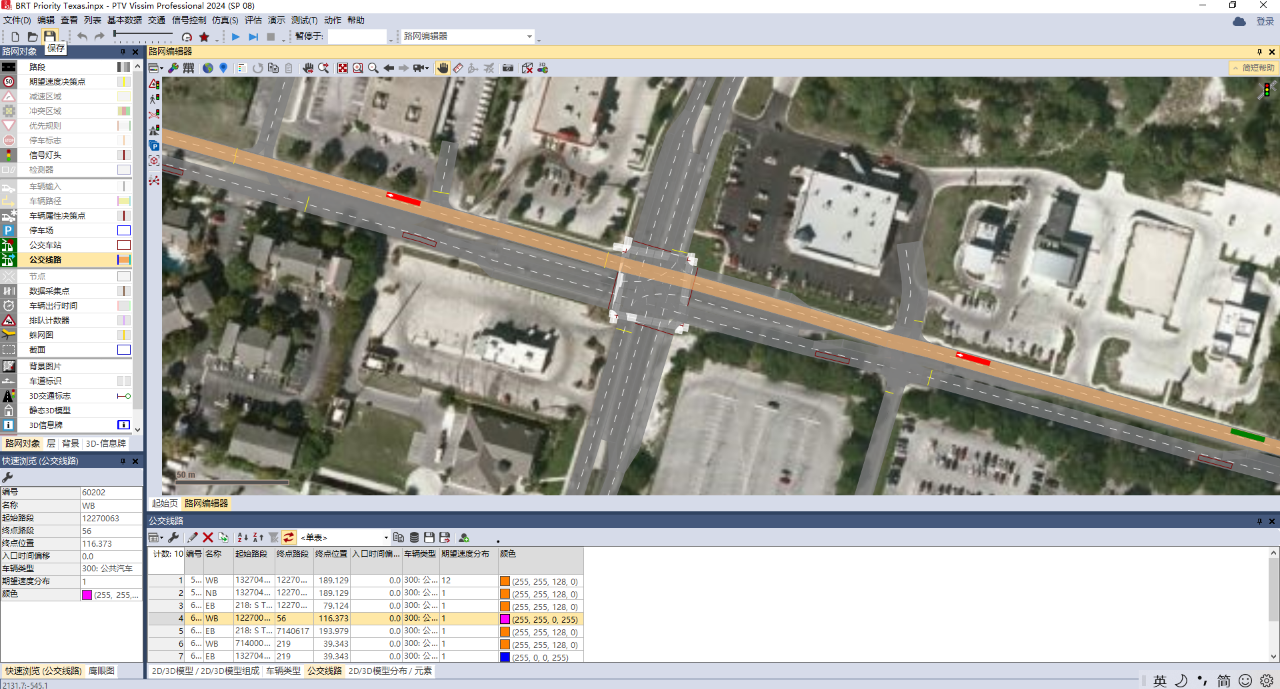The height and width of the screenshot is (689, 1280).
Task: Sort transit lines ascending A-Z
Action: (x=242, y=537)
